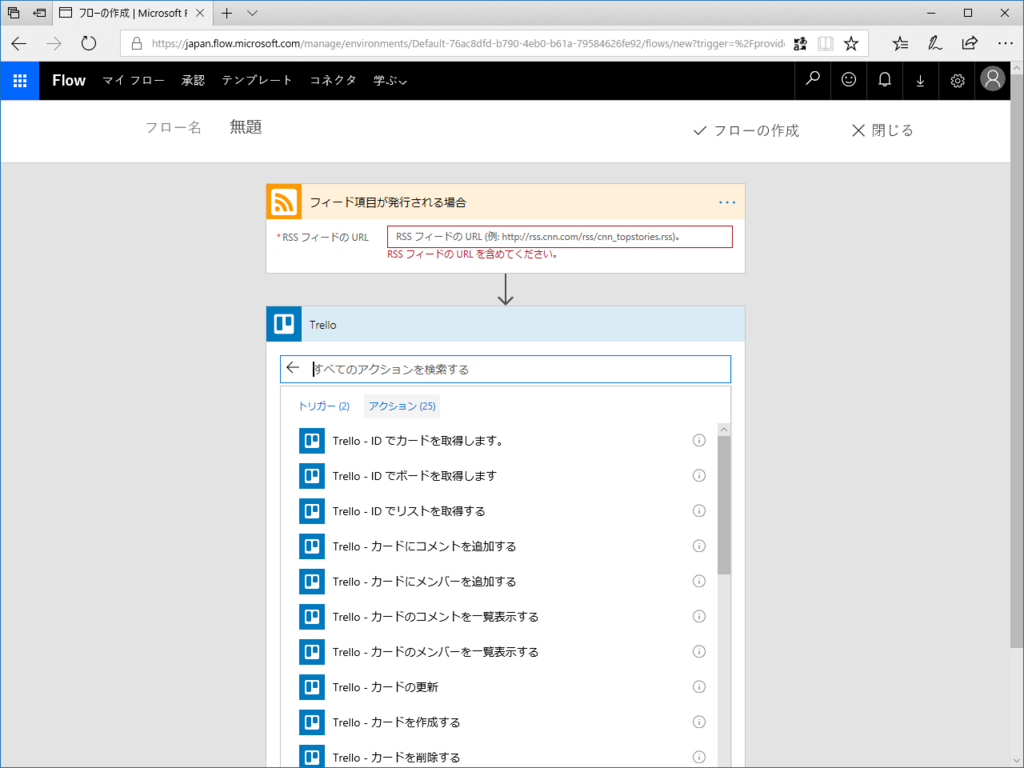The image size is (1024, 768).
Task: Click the Flow home logo
Action: coord(69,80)
